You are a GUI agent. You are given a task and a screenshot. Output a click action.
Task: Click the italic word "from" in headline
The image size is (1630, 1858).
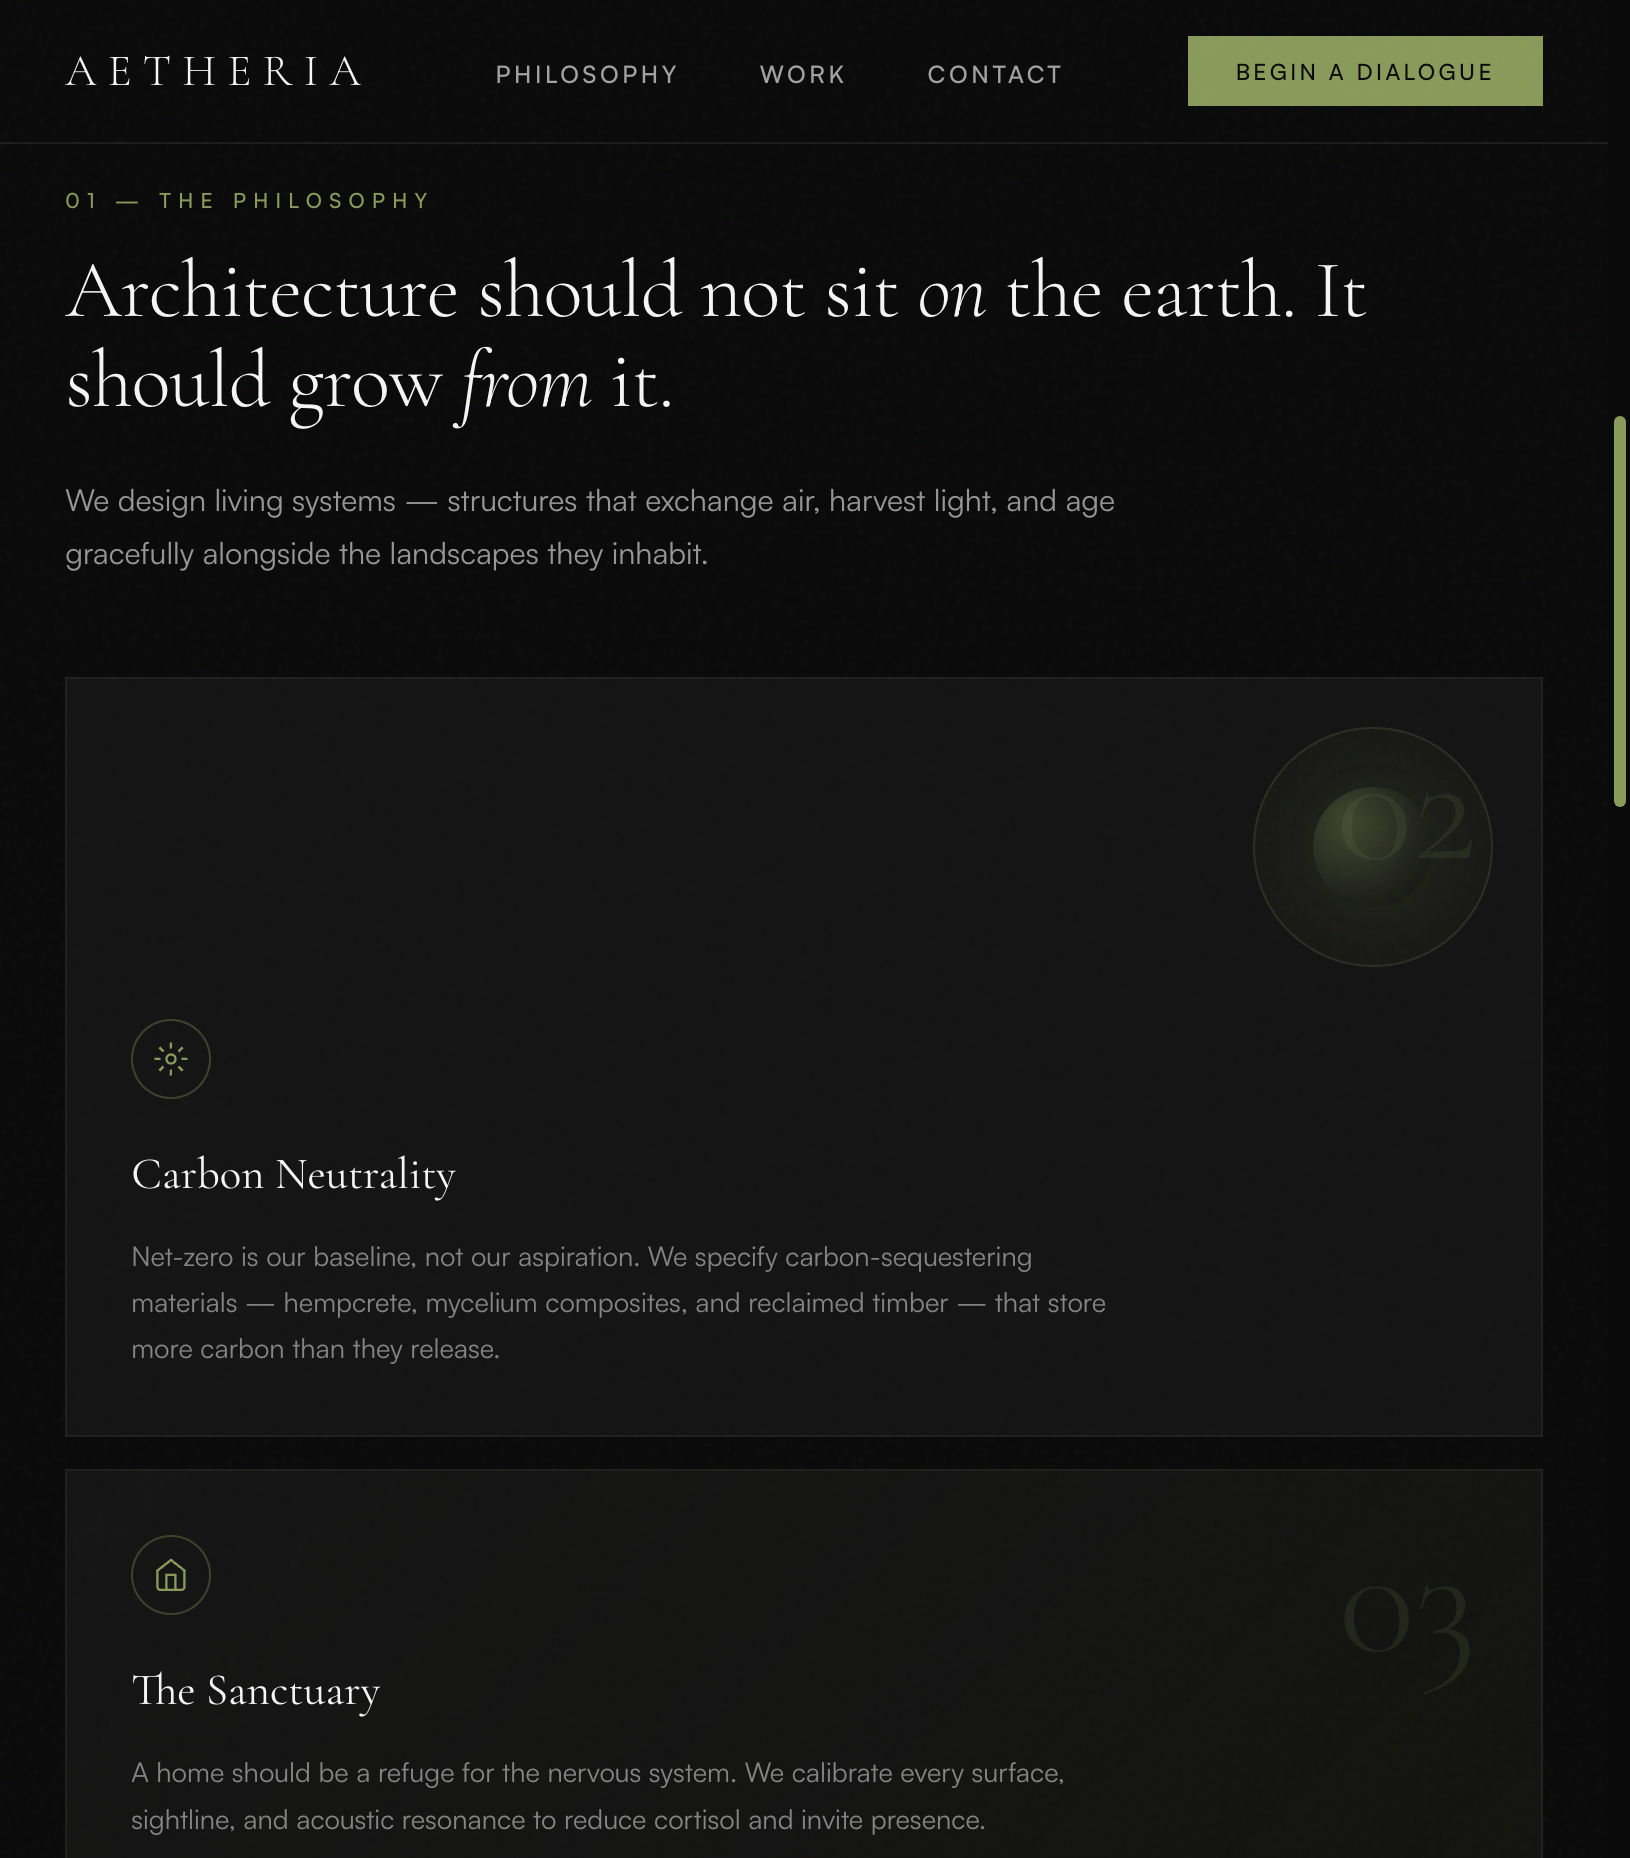(x=527, y=385)
